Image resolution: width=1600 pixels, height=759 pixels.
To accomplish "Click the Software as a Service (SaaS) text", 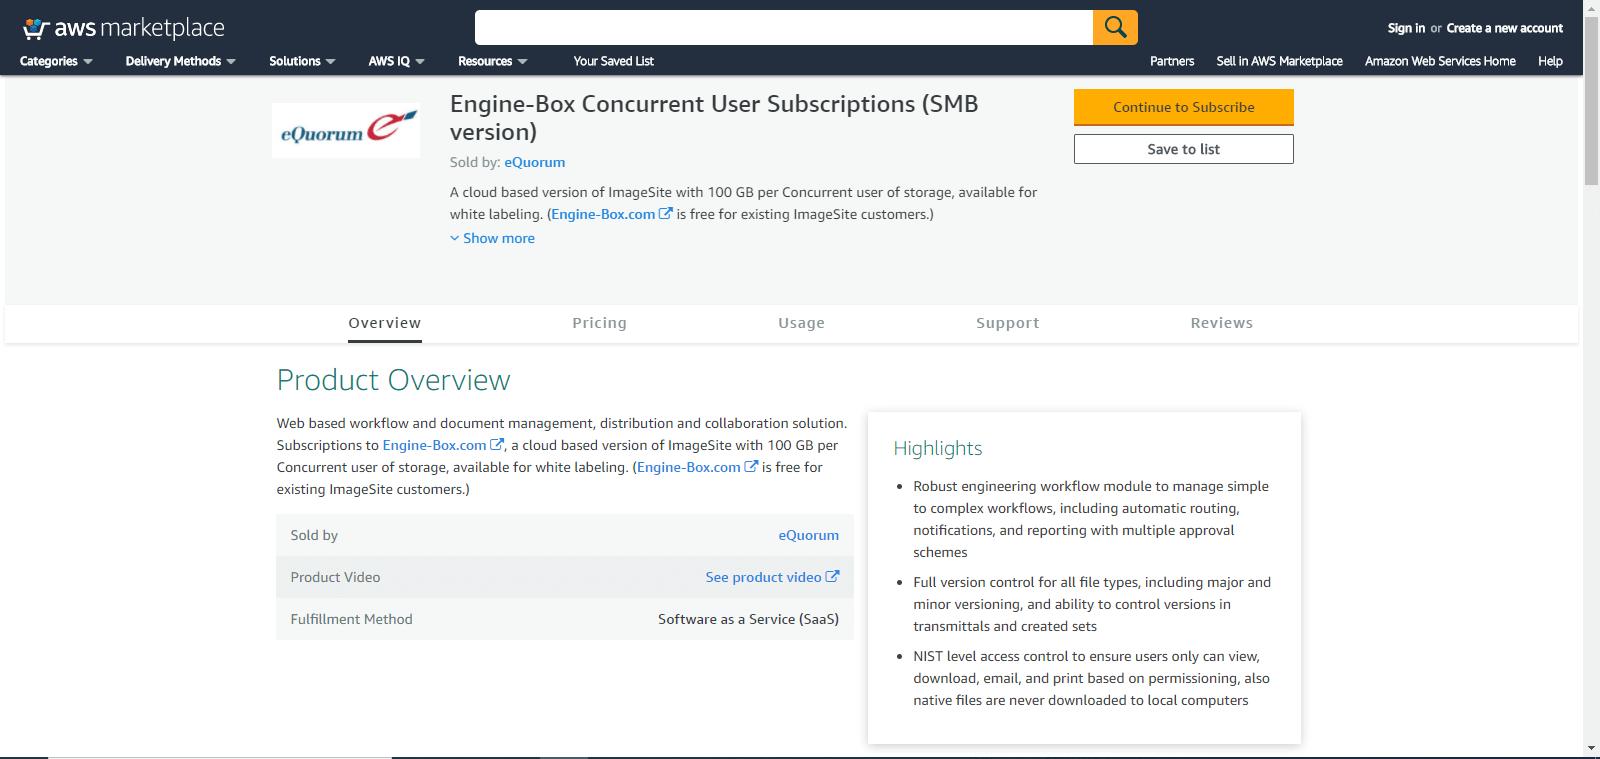I will click(748, 619).
